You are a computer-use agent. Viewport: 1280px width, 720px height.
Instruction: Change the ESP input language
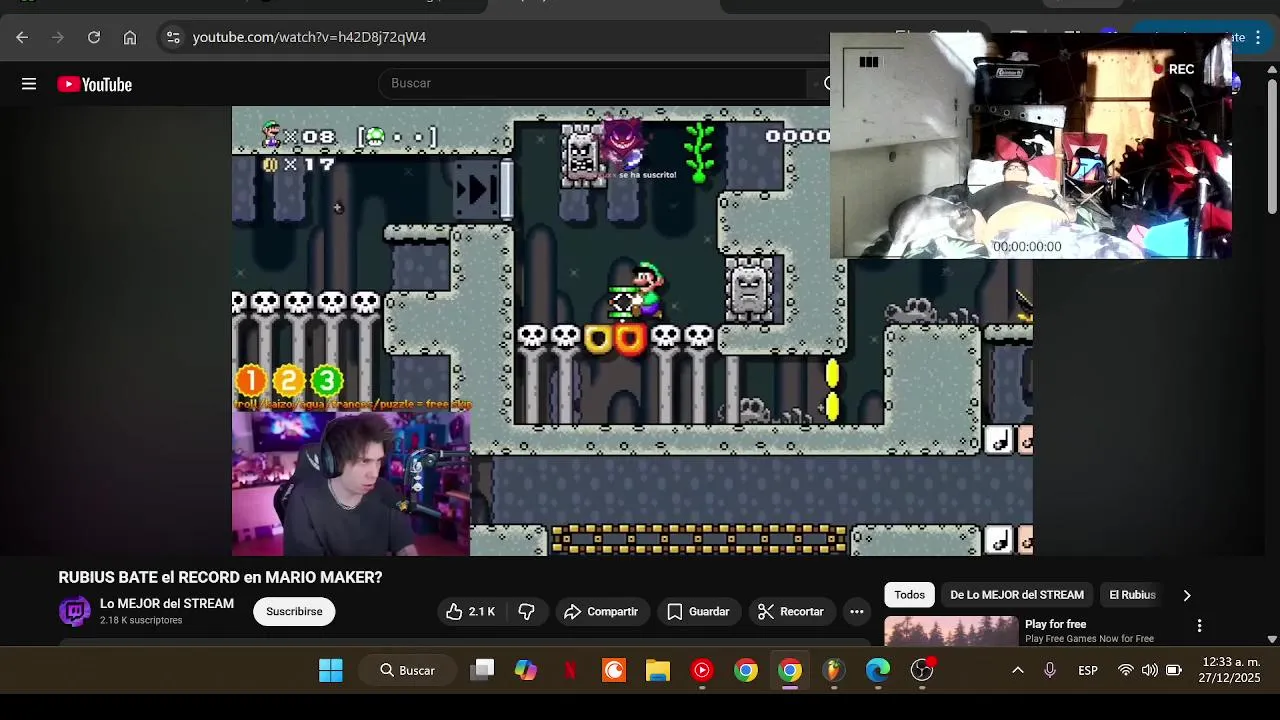click(x=1088, y=670)
